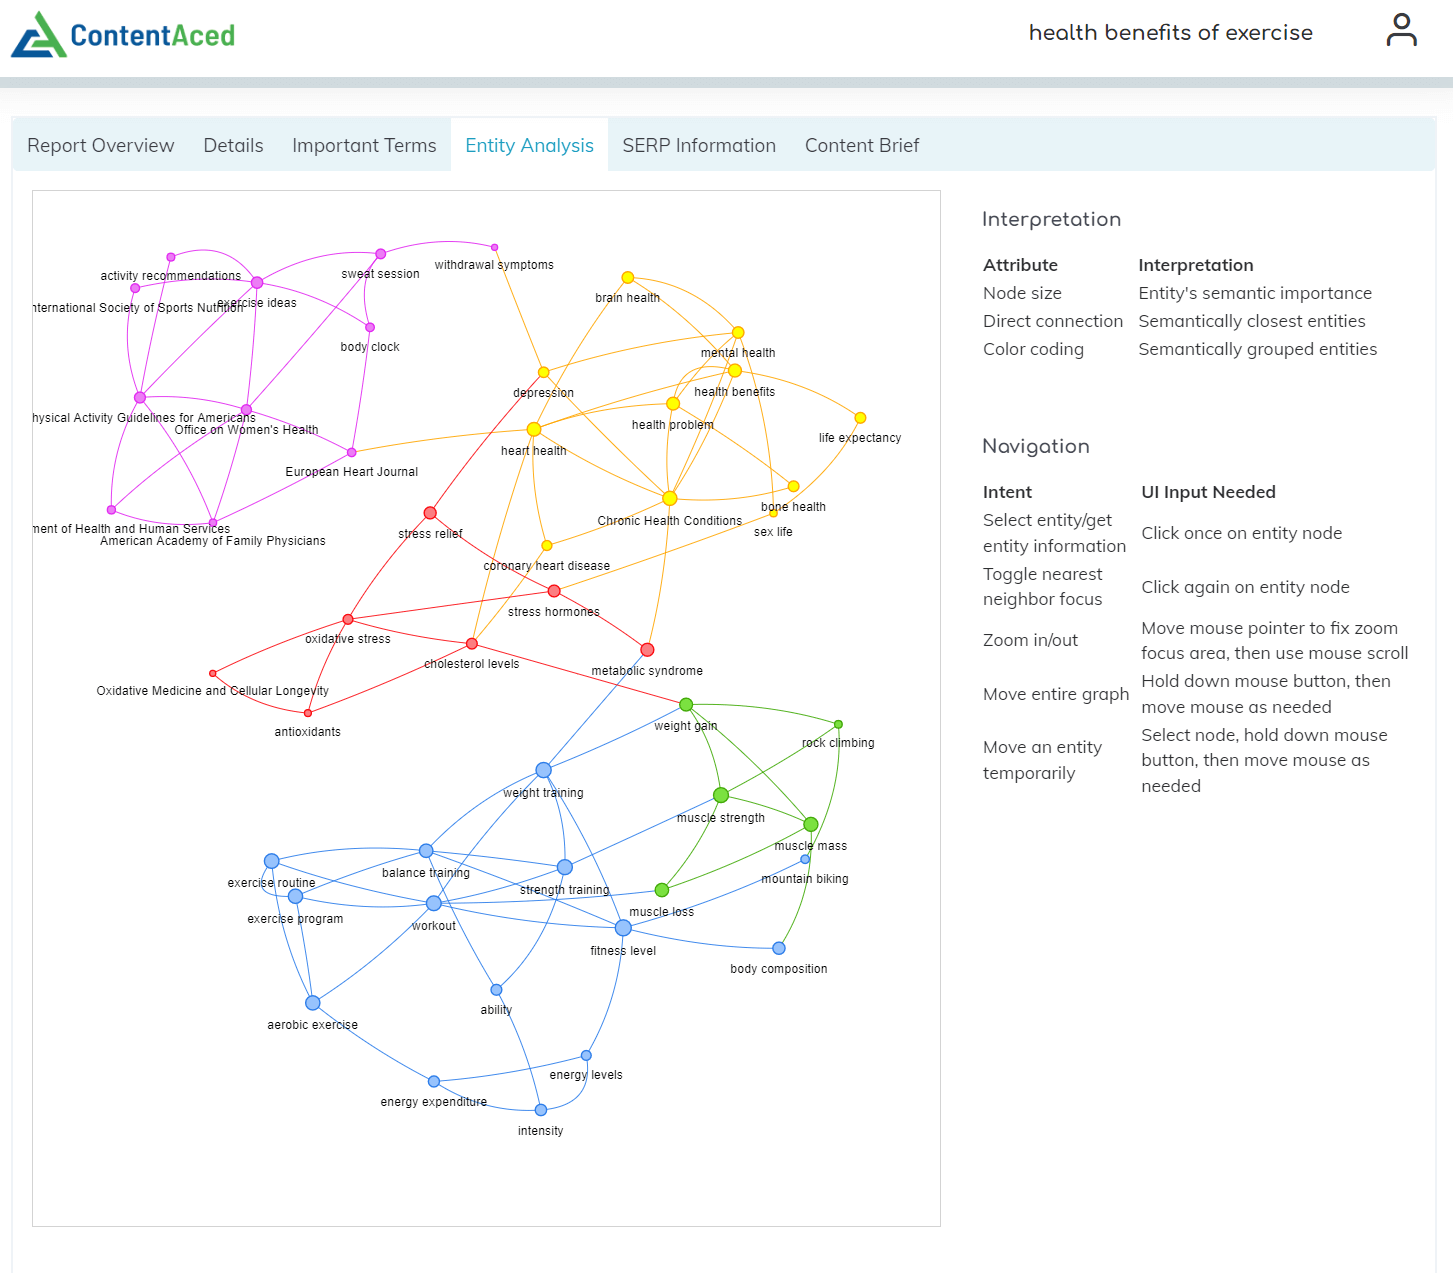The image size is (1453, 1273).
Task: Select the stress relief node
Action: tap(430, 513)
